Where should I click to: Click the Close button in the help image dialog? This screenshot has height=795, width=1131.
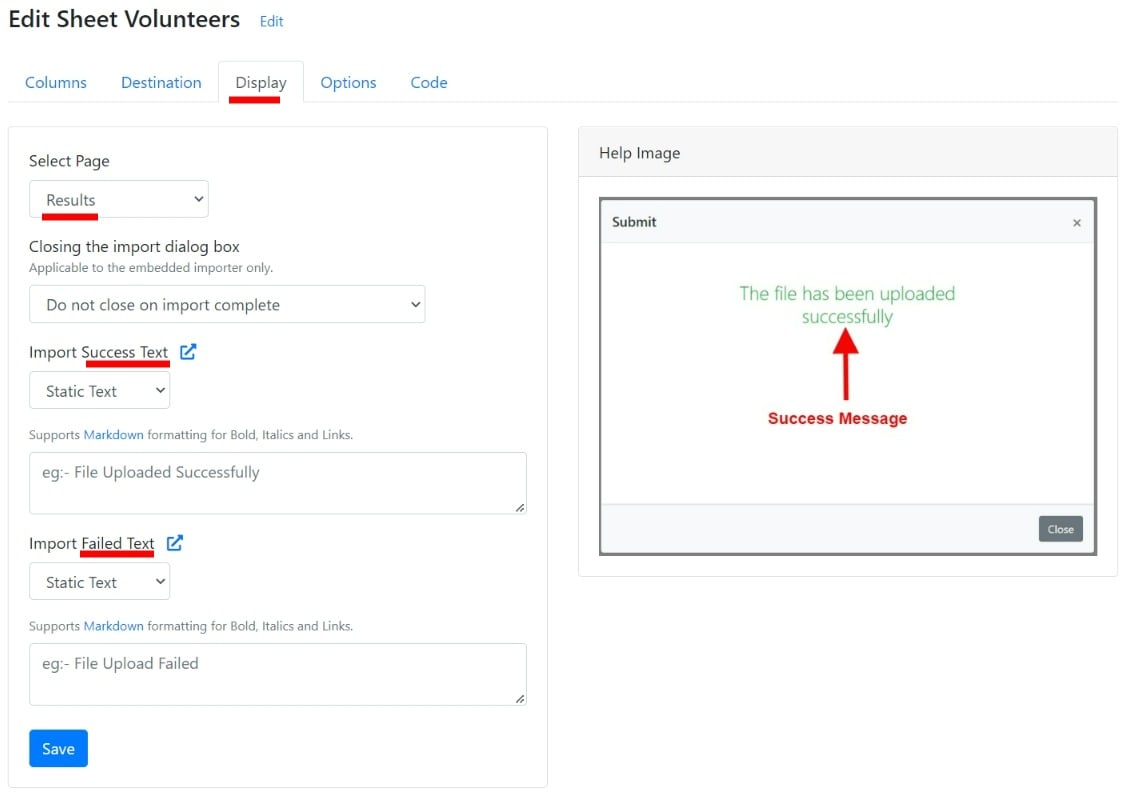[1060, 530]
